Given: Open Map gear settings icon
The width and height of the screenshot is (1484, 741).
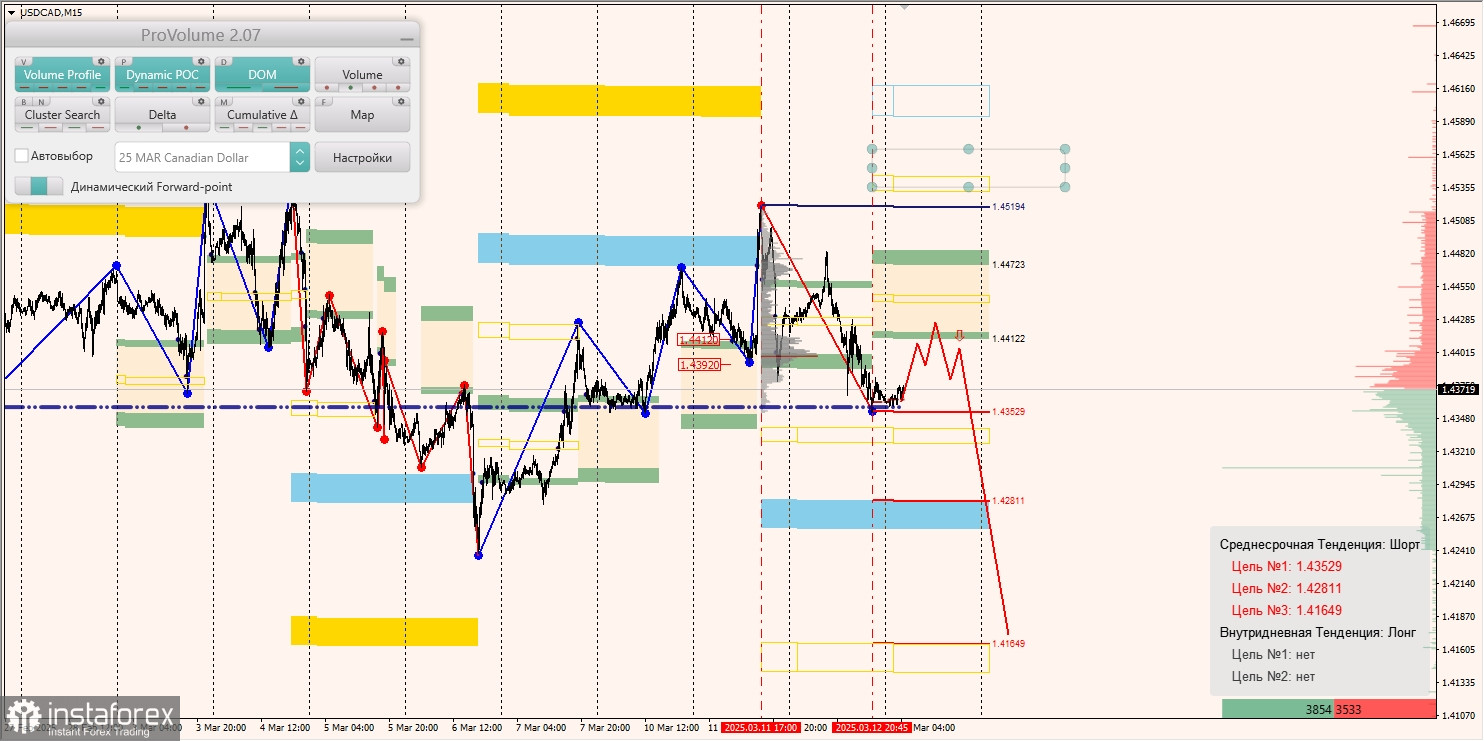Looking at the screenshot, I should [401, 102].
